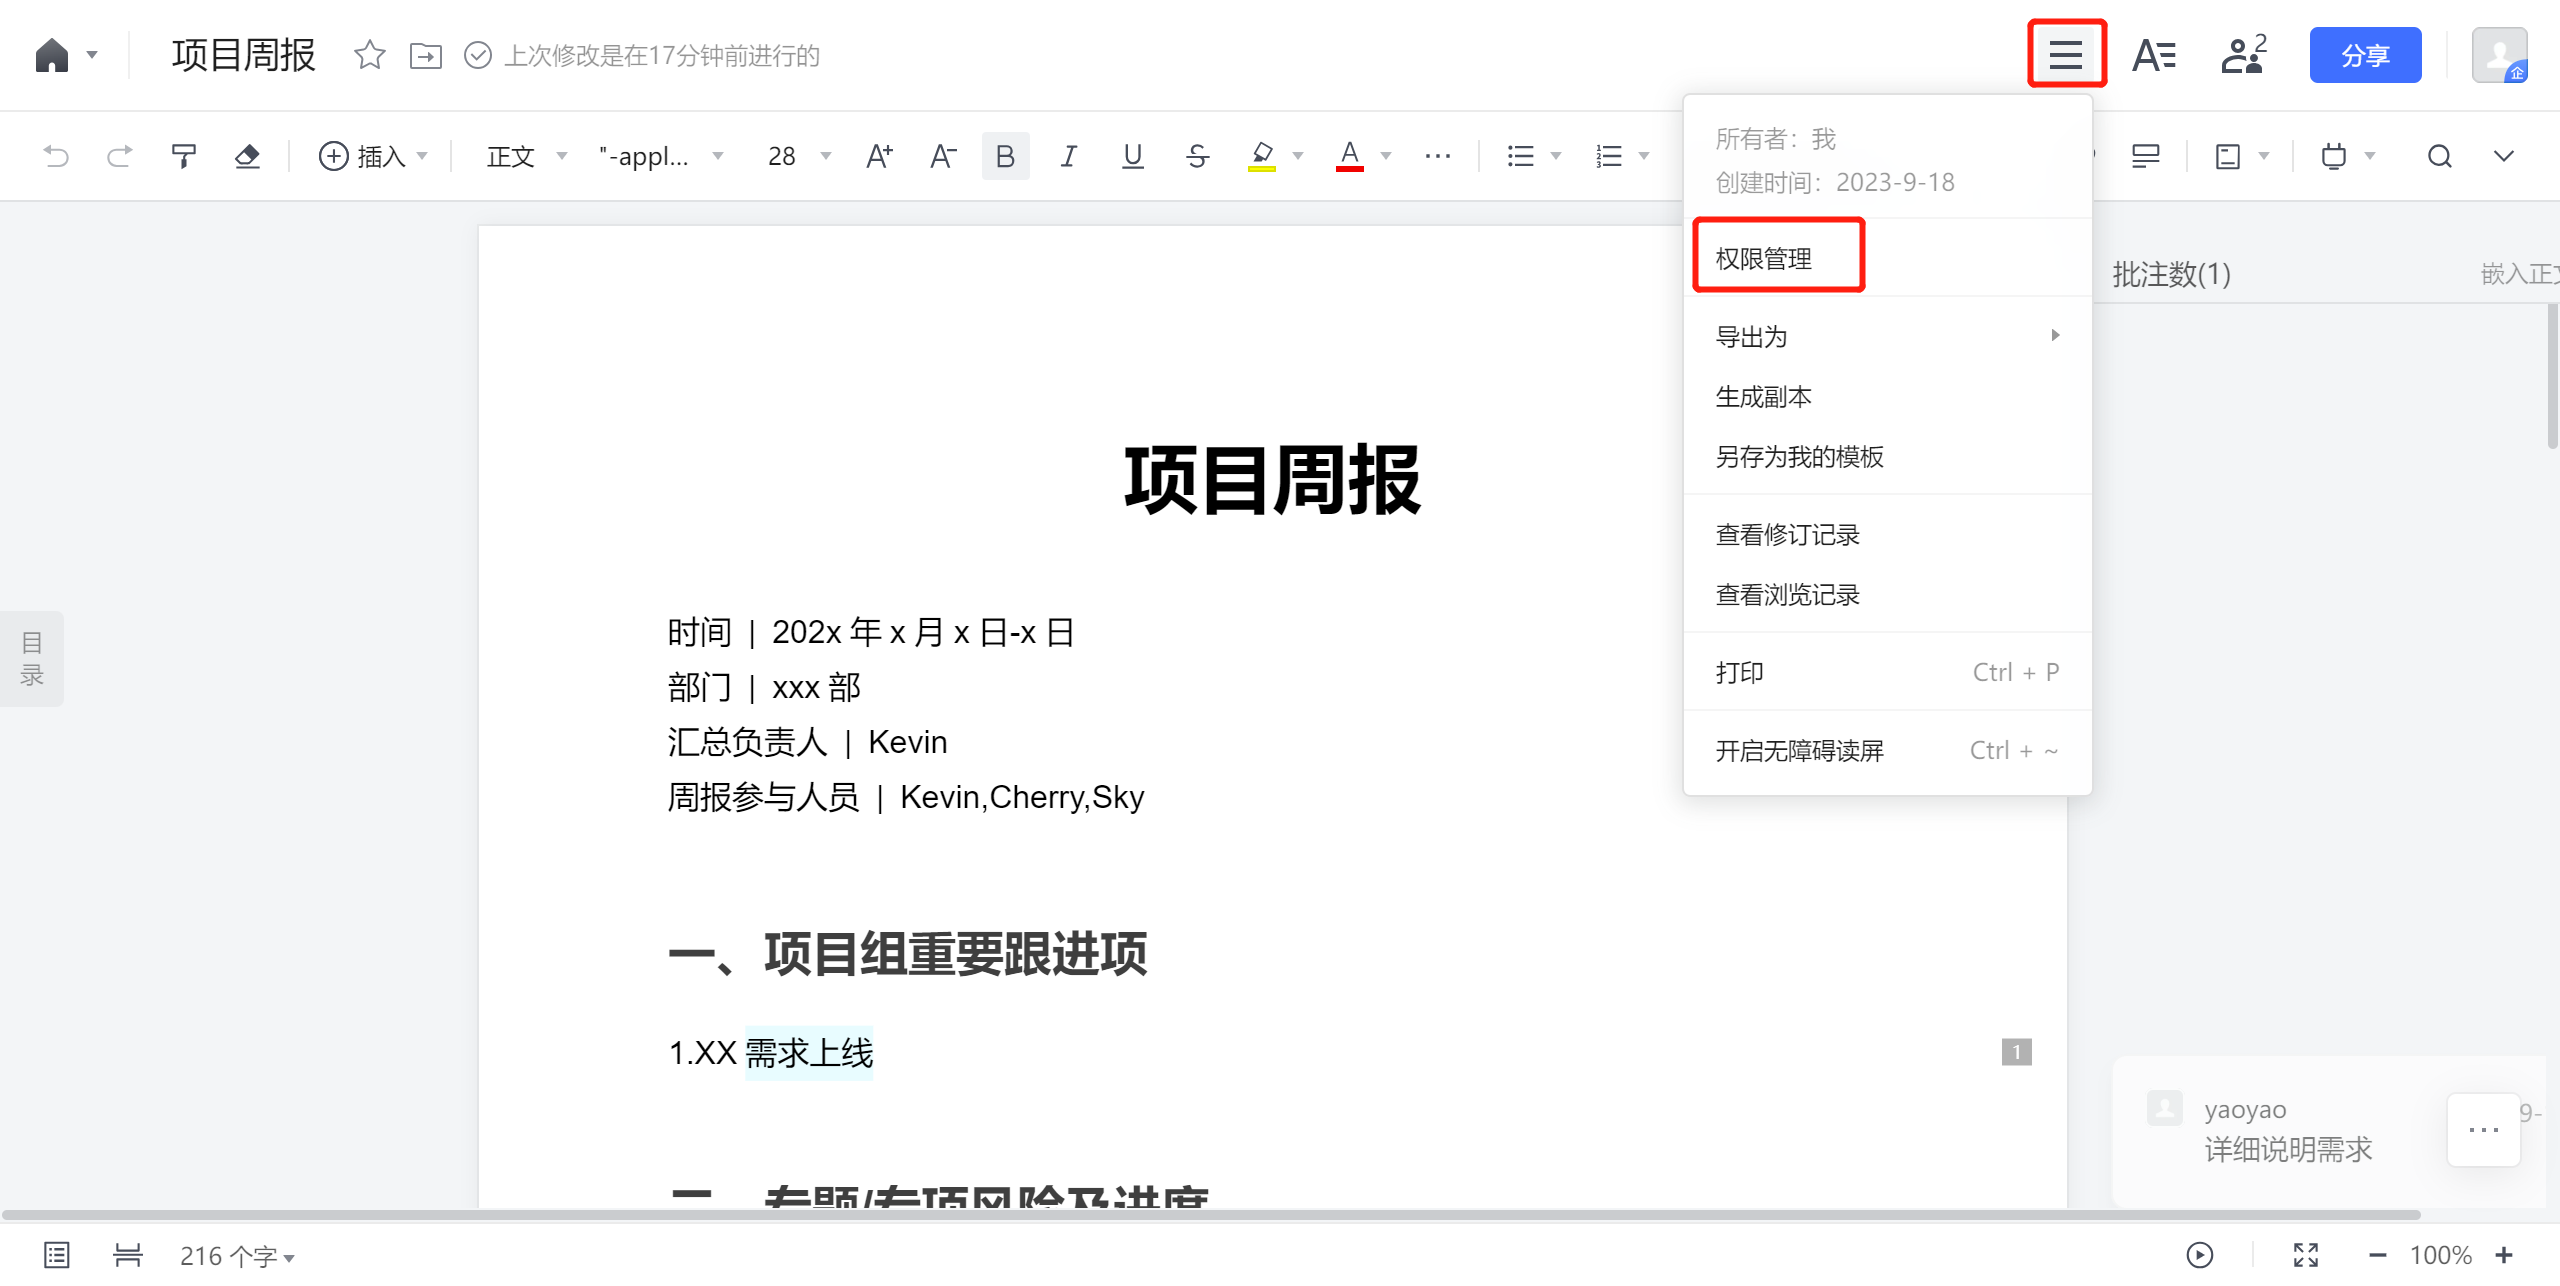Open the hamburger menu icon
2560x1286 pixels.
click(x=2066, y=55)
